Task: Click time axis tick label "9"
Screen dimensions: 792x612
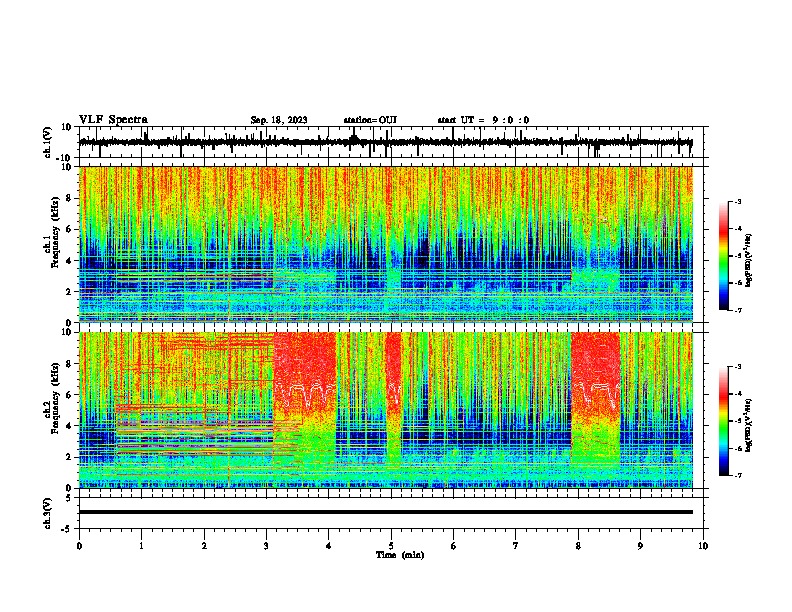Action: click(x=640, y=546)
